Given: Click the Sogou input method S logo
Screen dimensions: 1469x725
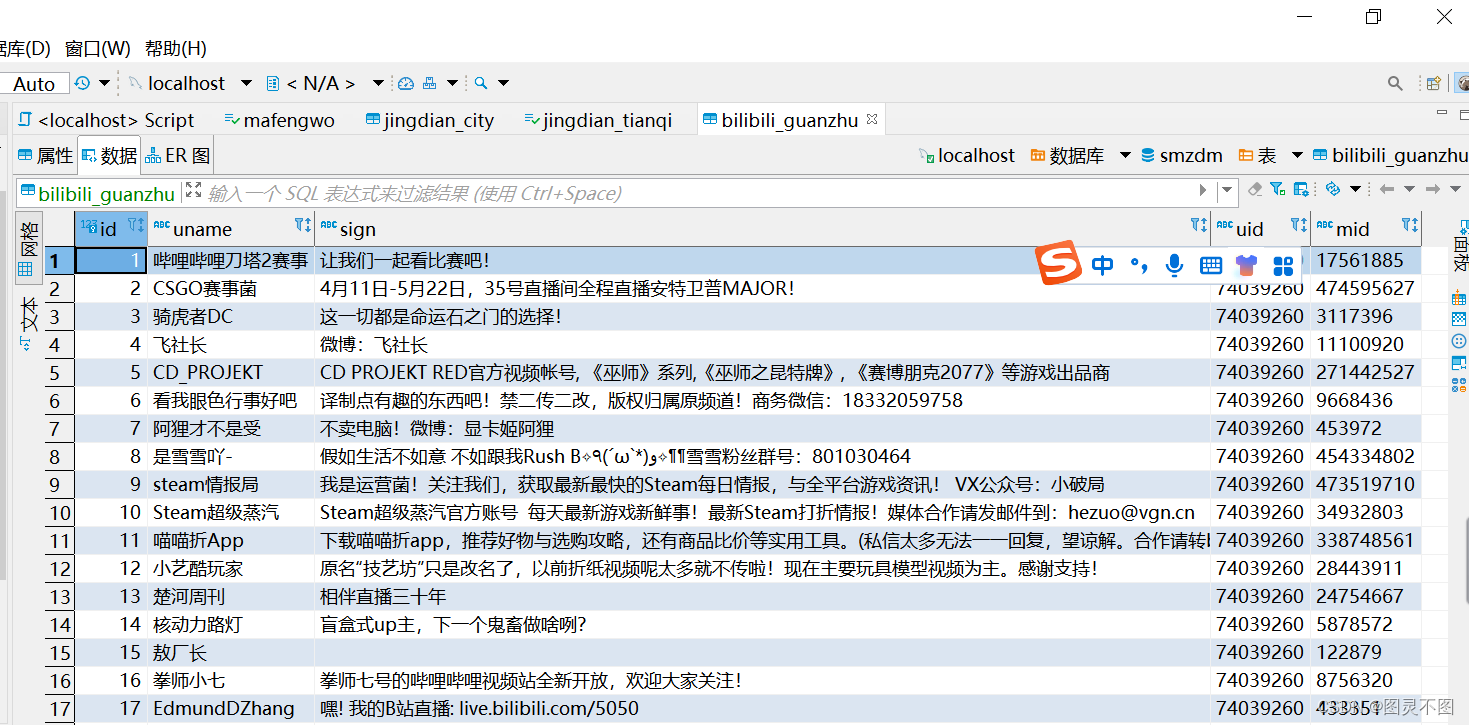Looking at the screenshot, I should [1058, 264].
